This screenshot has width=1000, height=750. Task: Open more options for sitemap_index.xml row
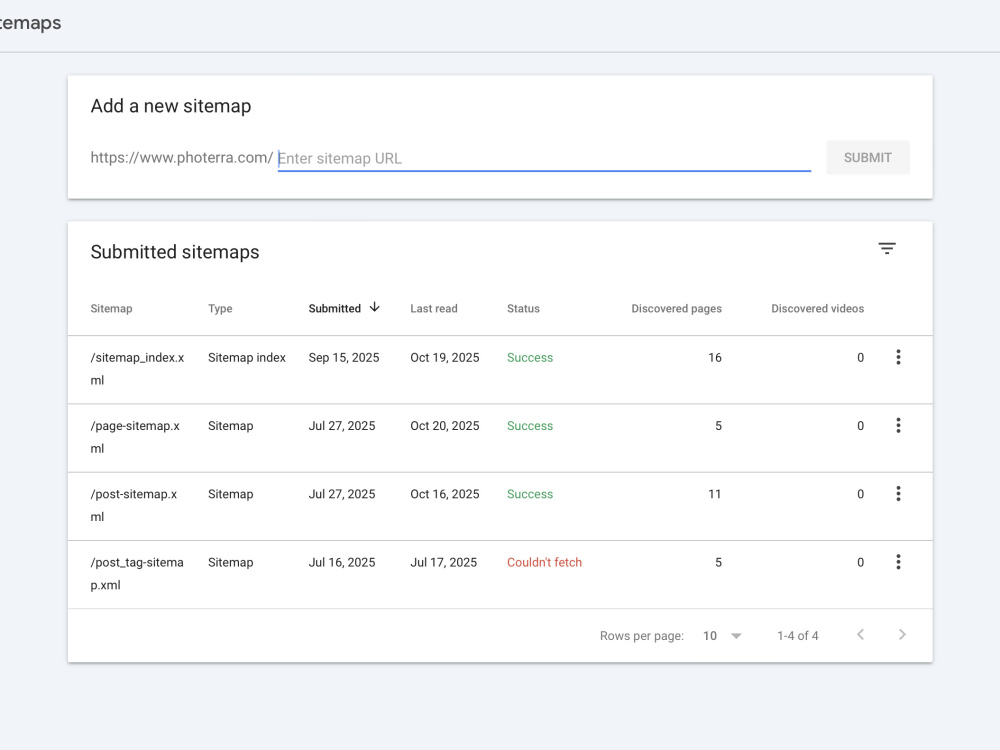click(x=898, y=357)
